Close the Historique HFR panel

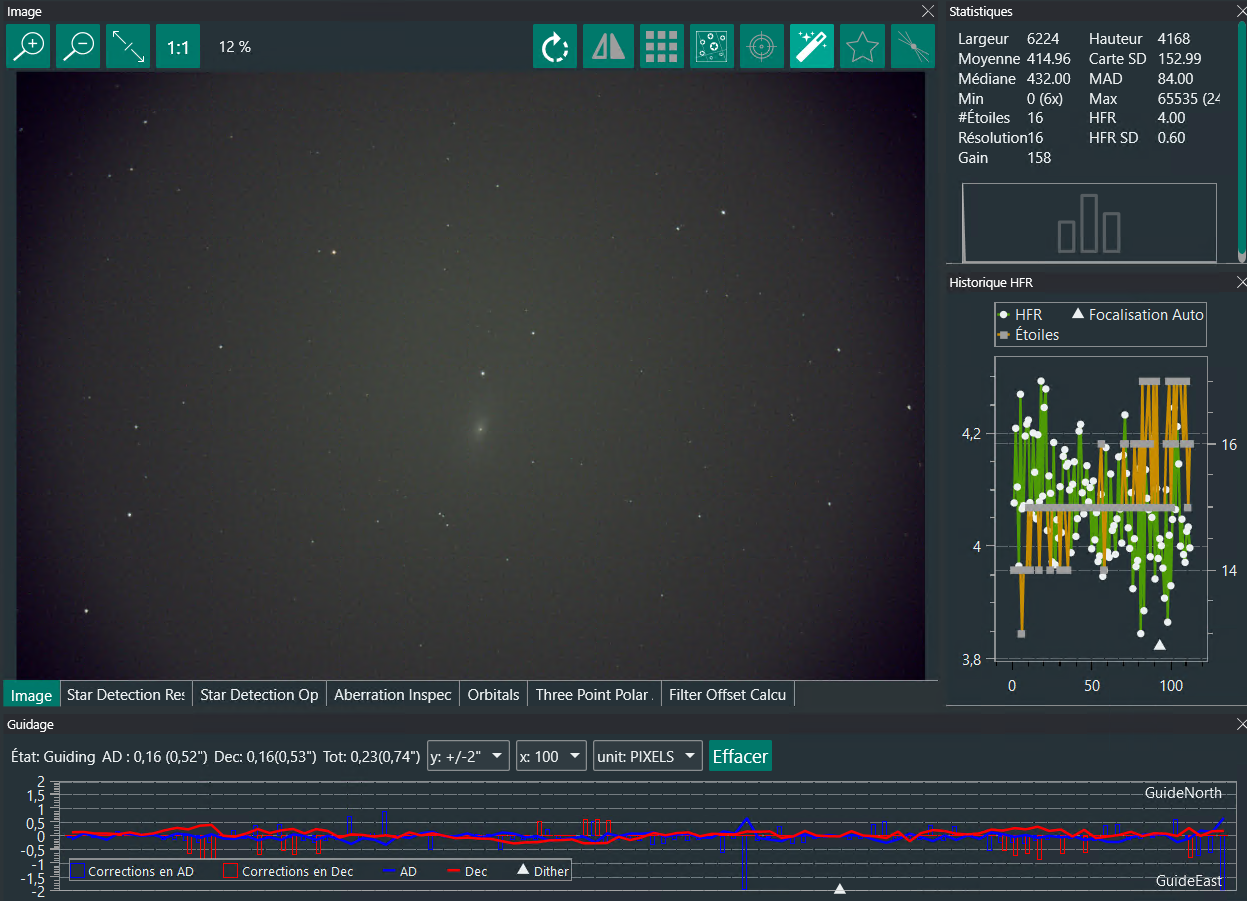[x=1242, y=283]
